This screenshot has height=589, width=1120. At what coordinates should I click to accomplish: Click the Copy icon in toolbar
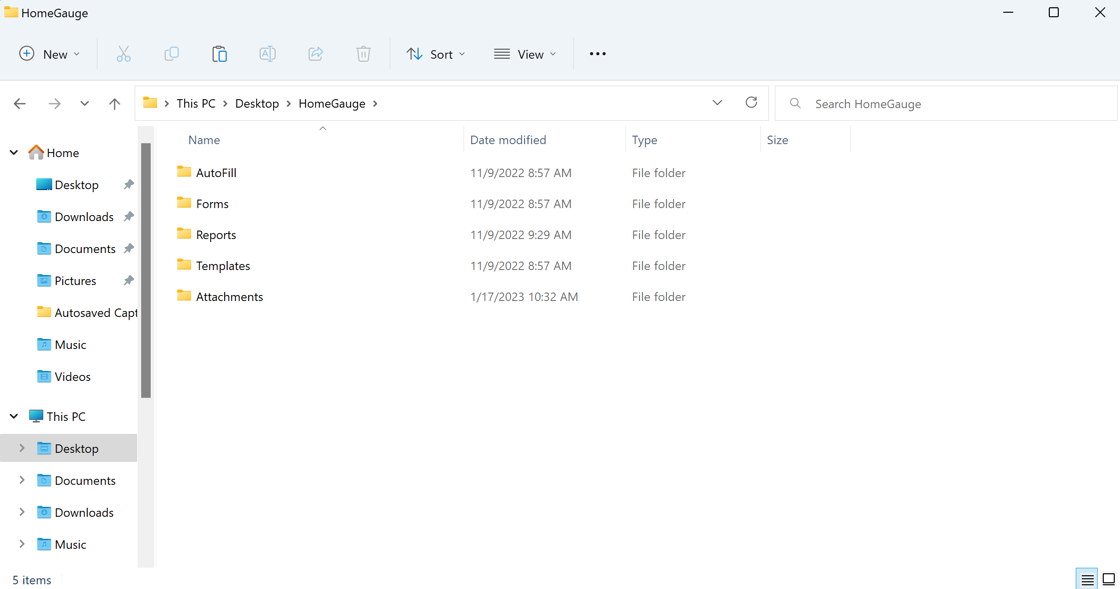click(x=171, y=54)
